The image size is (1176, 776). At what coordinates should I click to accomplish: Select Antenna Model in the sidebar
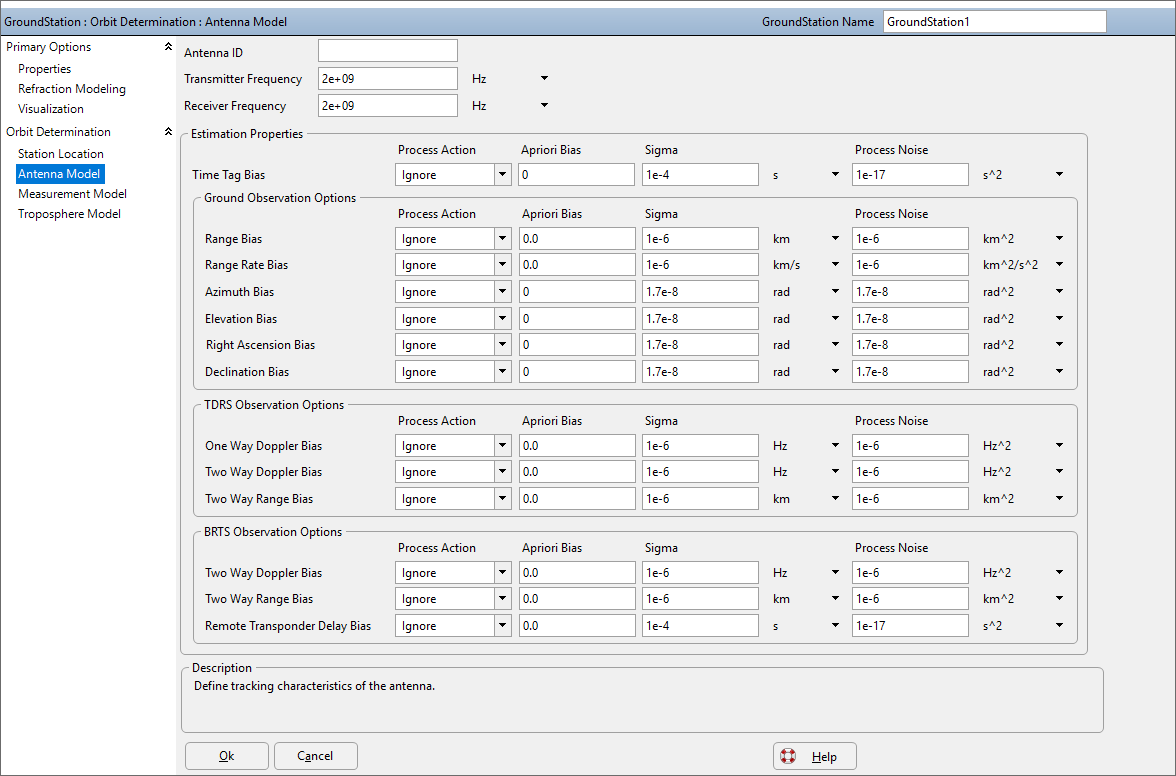click(x=60, y=174)
